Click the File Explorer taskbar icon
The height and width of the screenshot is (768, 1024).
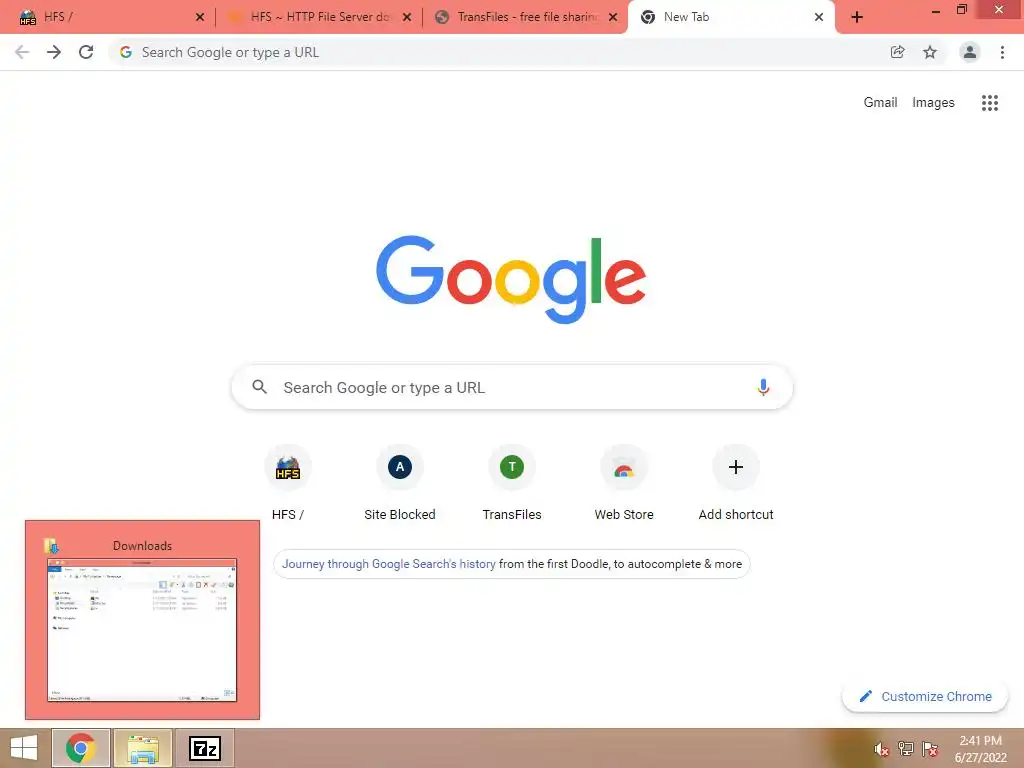(143, 748)
